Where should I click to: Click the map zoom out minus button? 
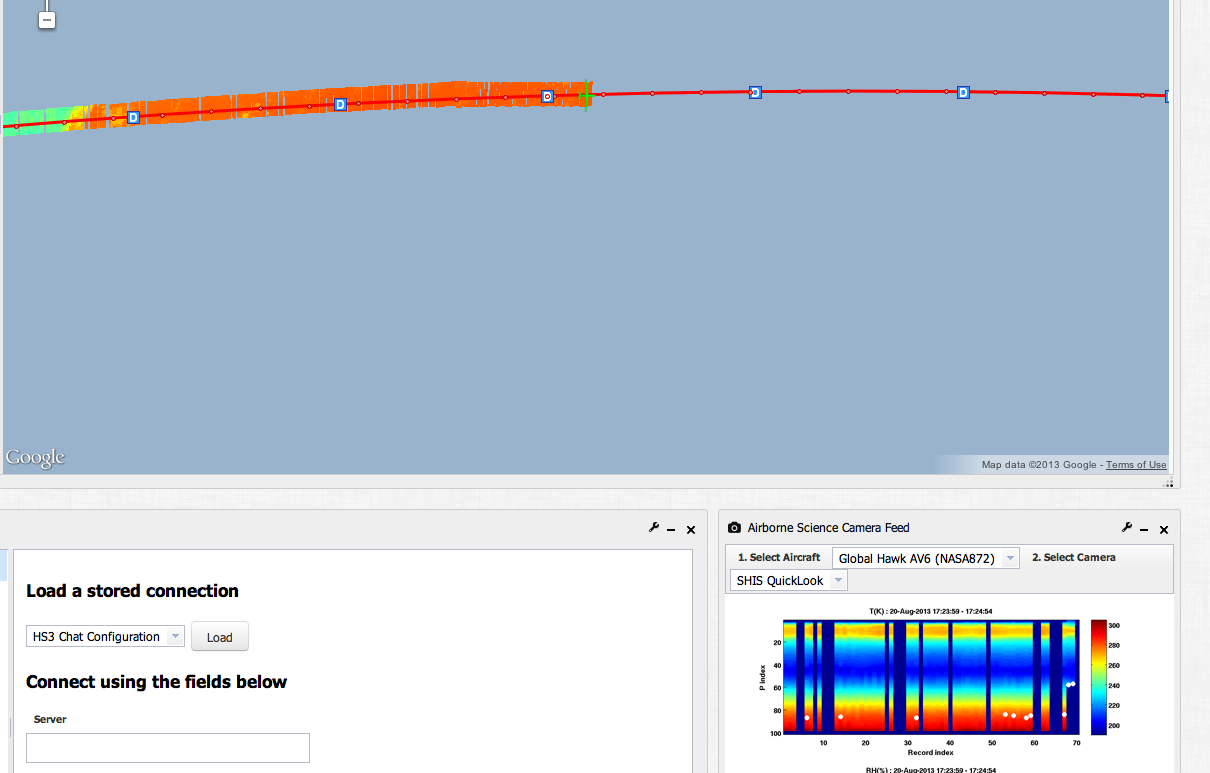46,19
